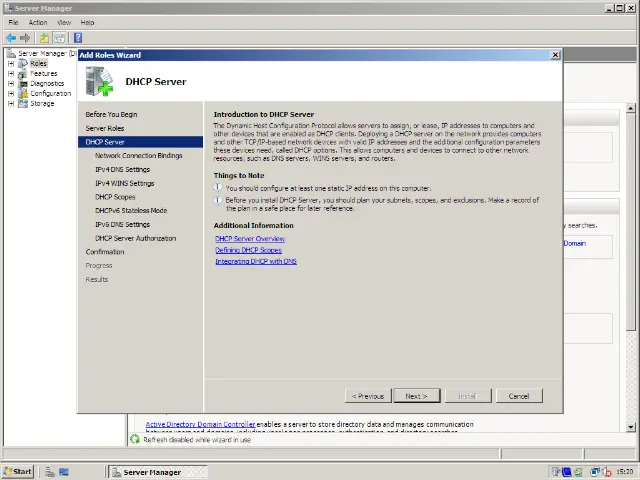
Task: Select Roles label in console tree
Action: pos(38,64)
